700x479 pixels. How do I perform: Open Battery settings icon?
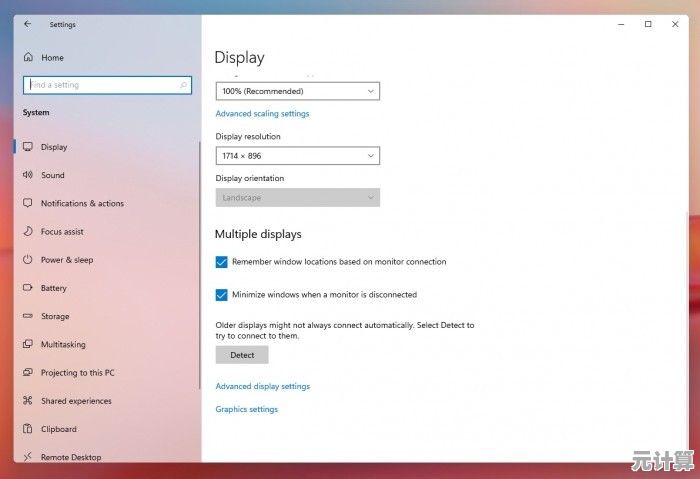[x=27, y=288]
